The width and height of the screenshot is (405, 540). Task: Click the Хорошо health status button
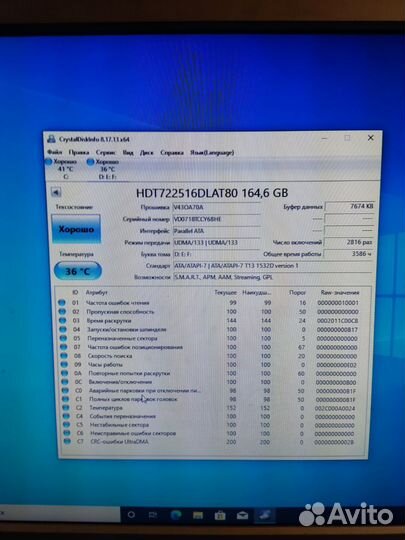click(x=76, y=229)
